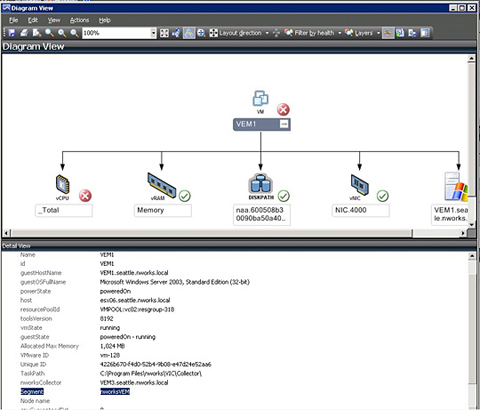Image resolution: width=480 pixels, height=410 pixels.
Task: Click the Filter by health icon
Action: pyautogui.click(x=289, y=33)
